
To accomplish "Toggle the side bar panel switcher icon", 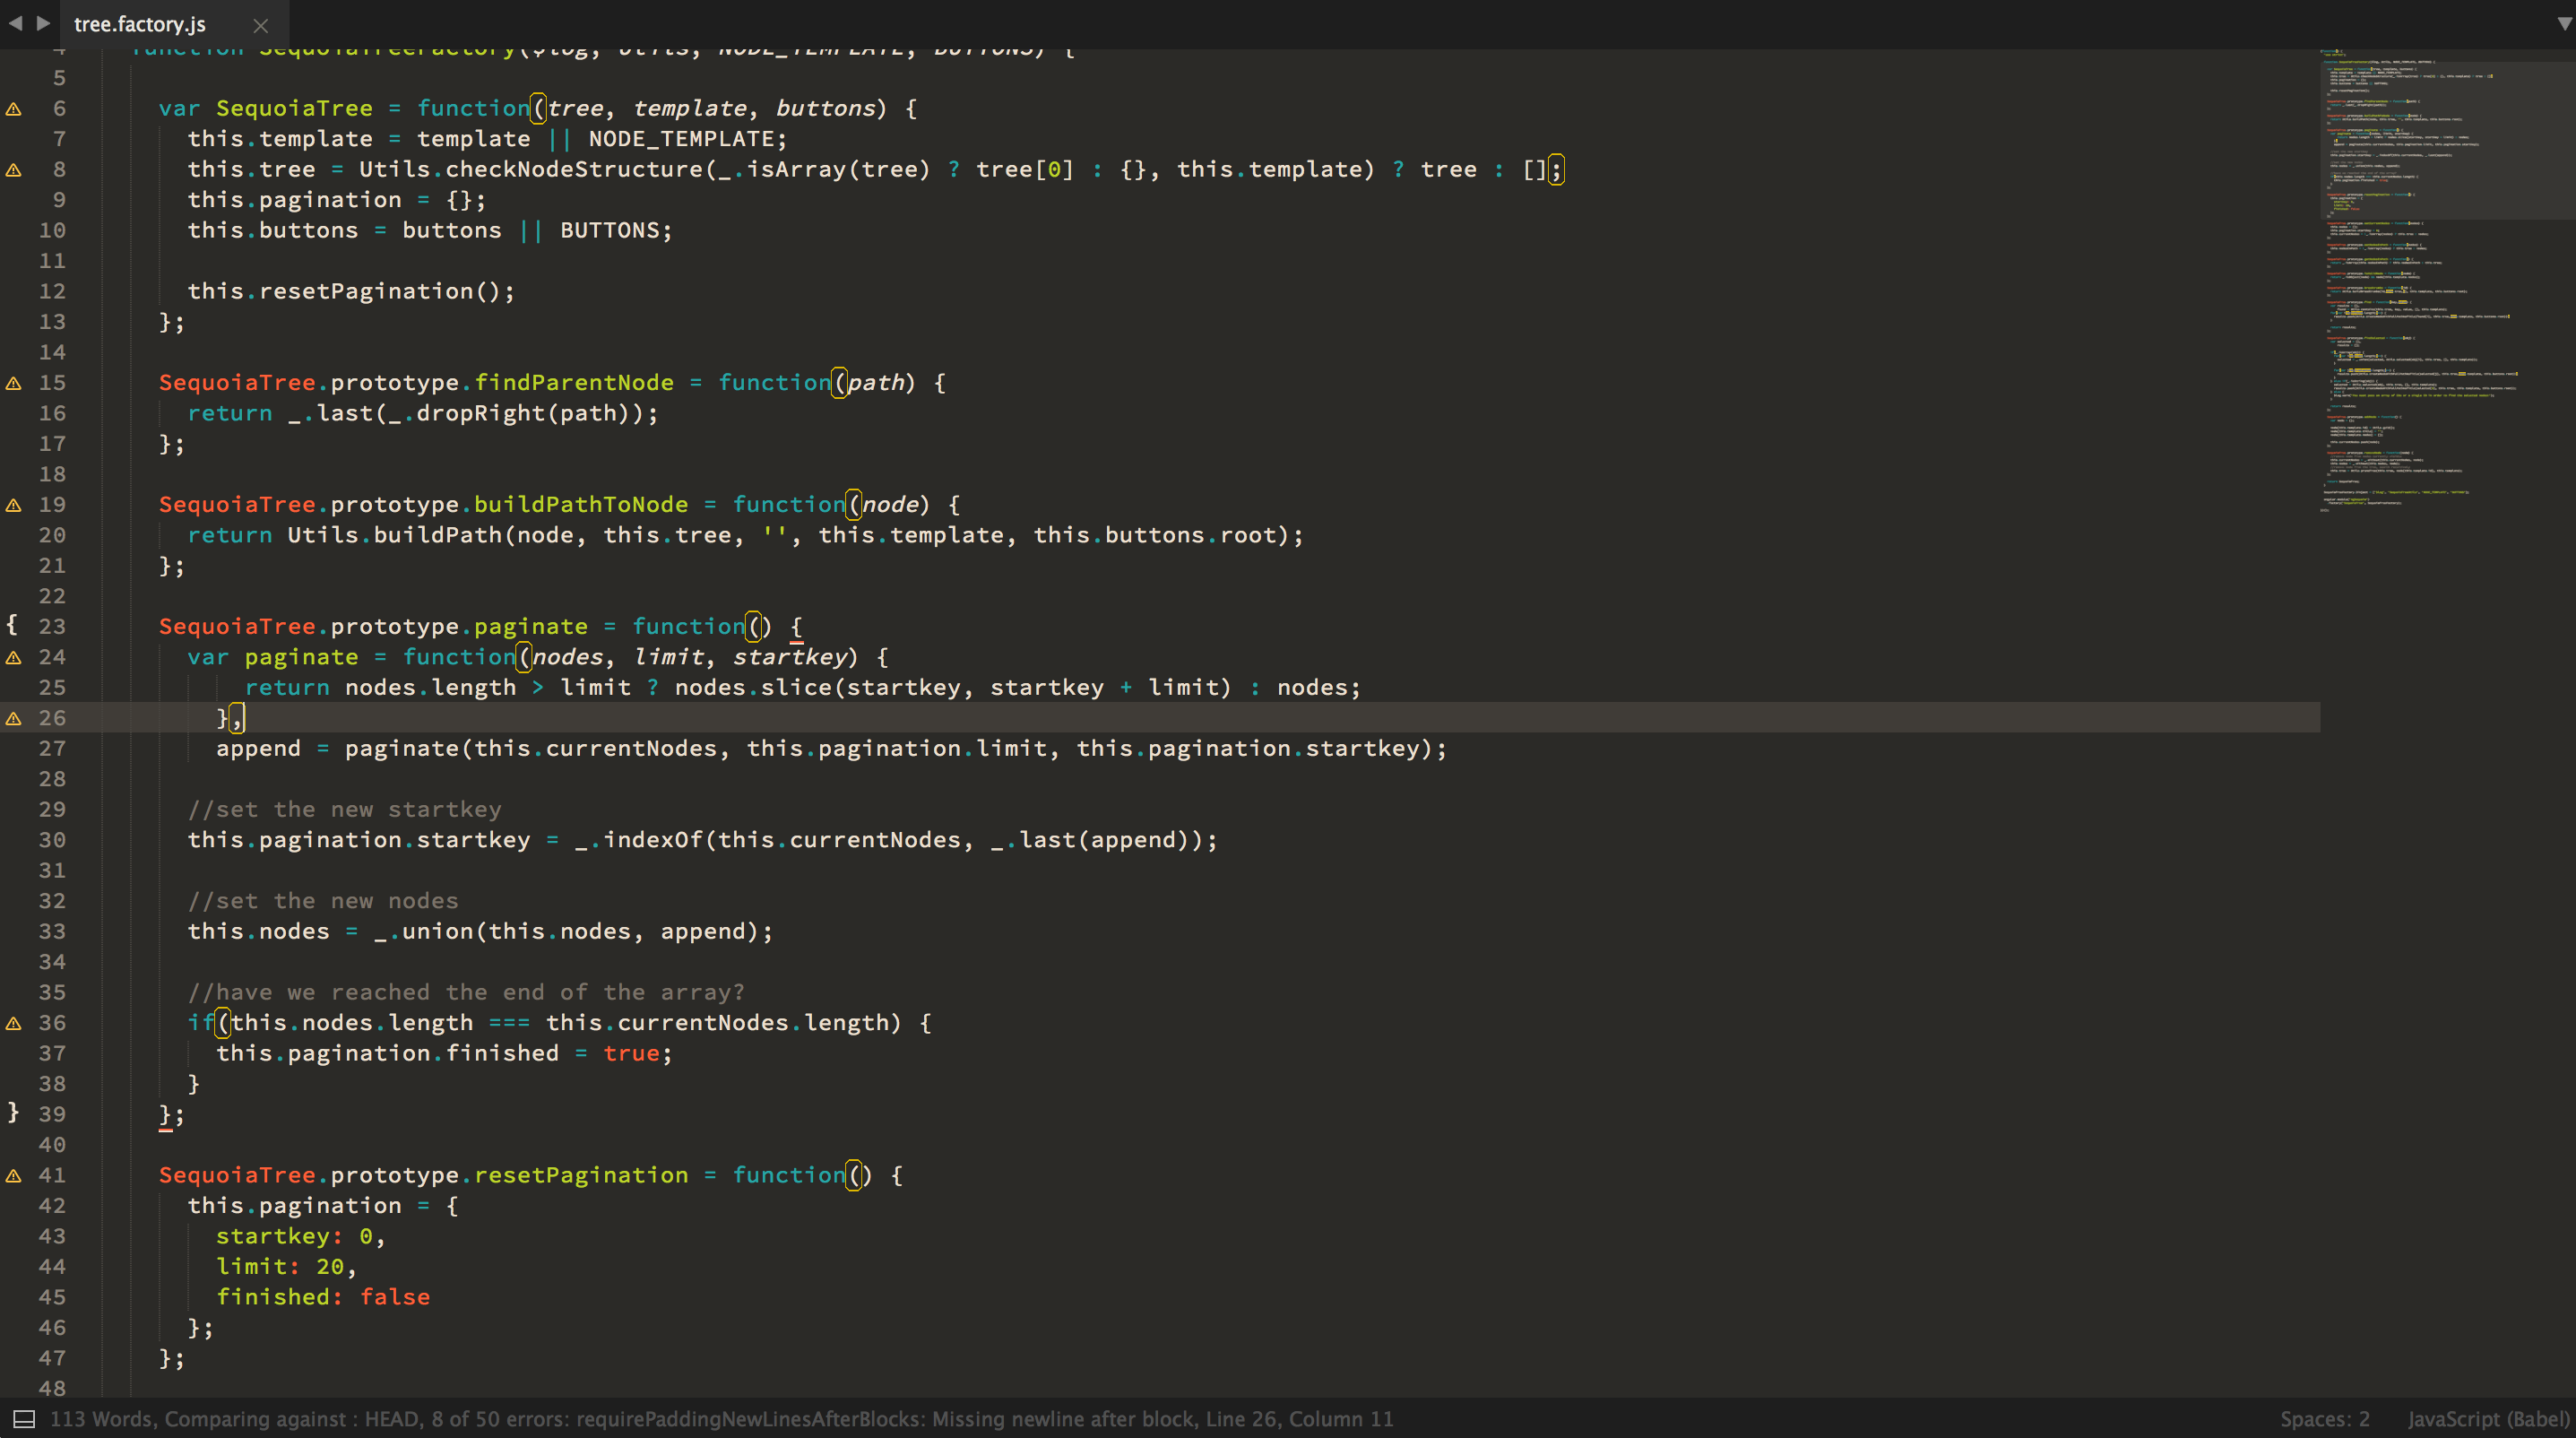I will (24, 1419).
